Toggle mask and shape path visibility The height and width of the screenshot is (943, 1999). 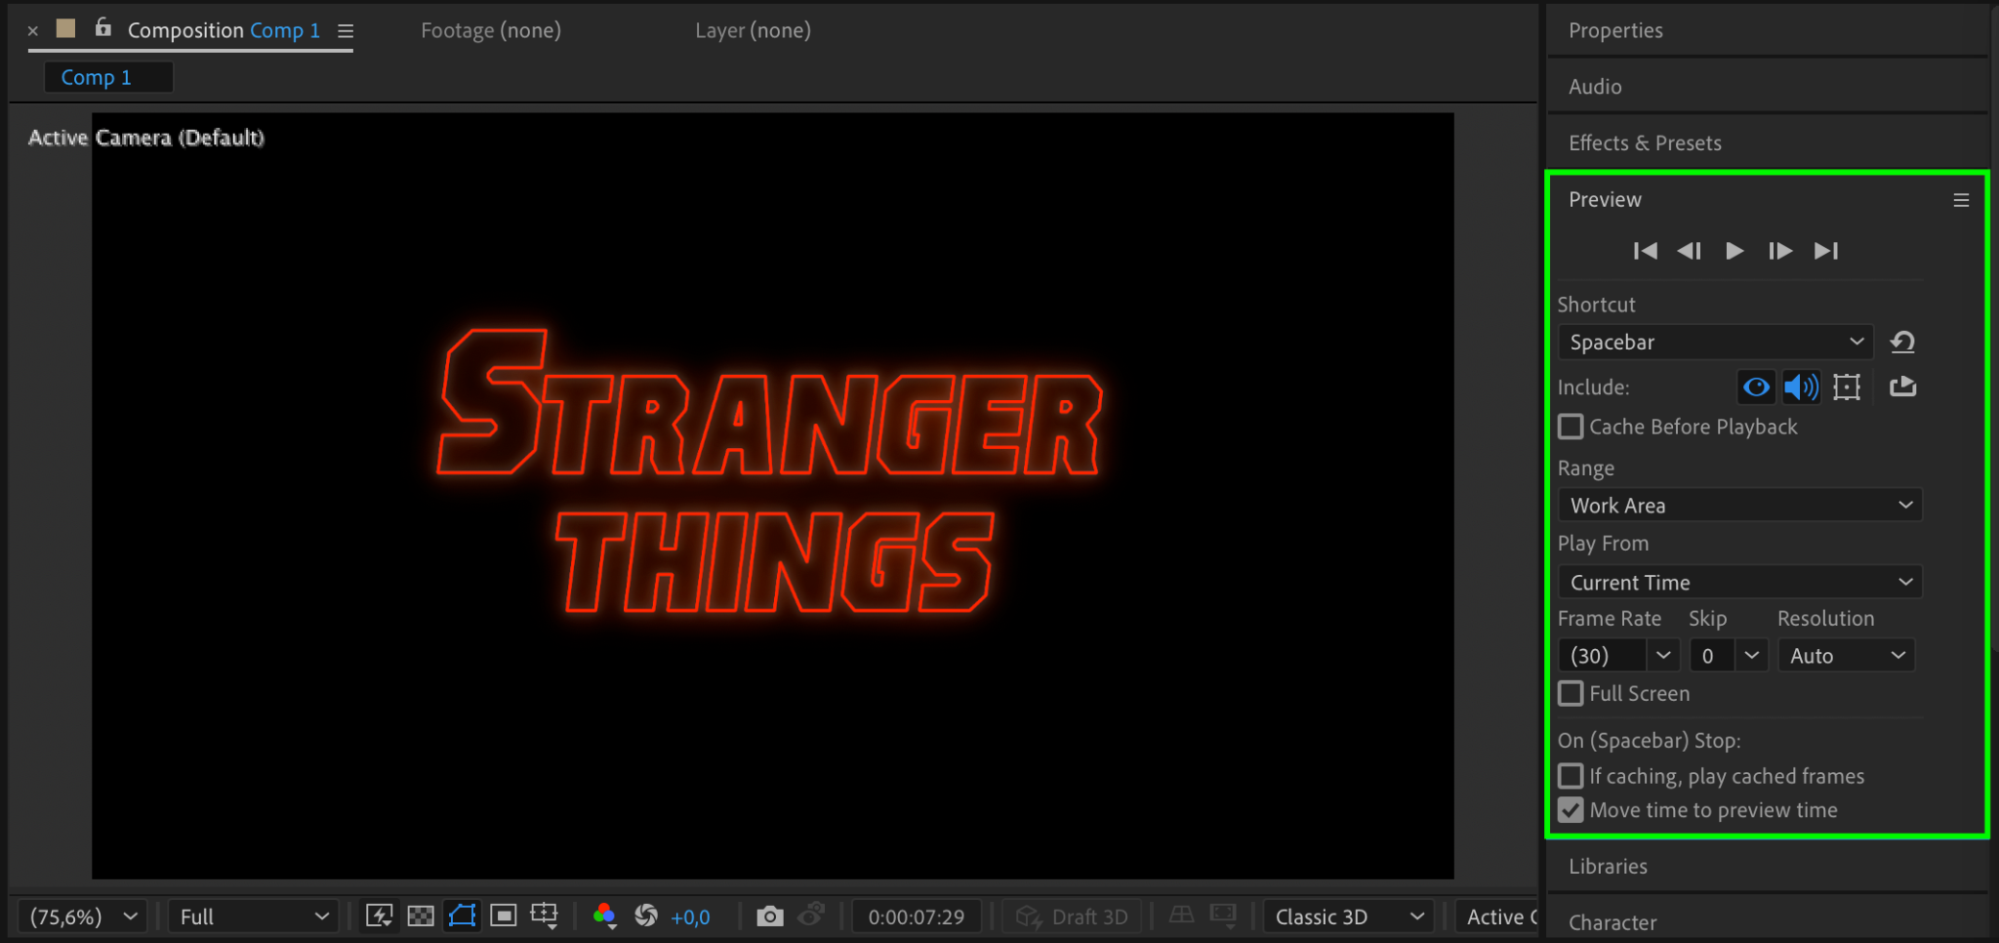pyautogui.click(x=462, y=916)
